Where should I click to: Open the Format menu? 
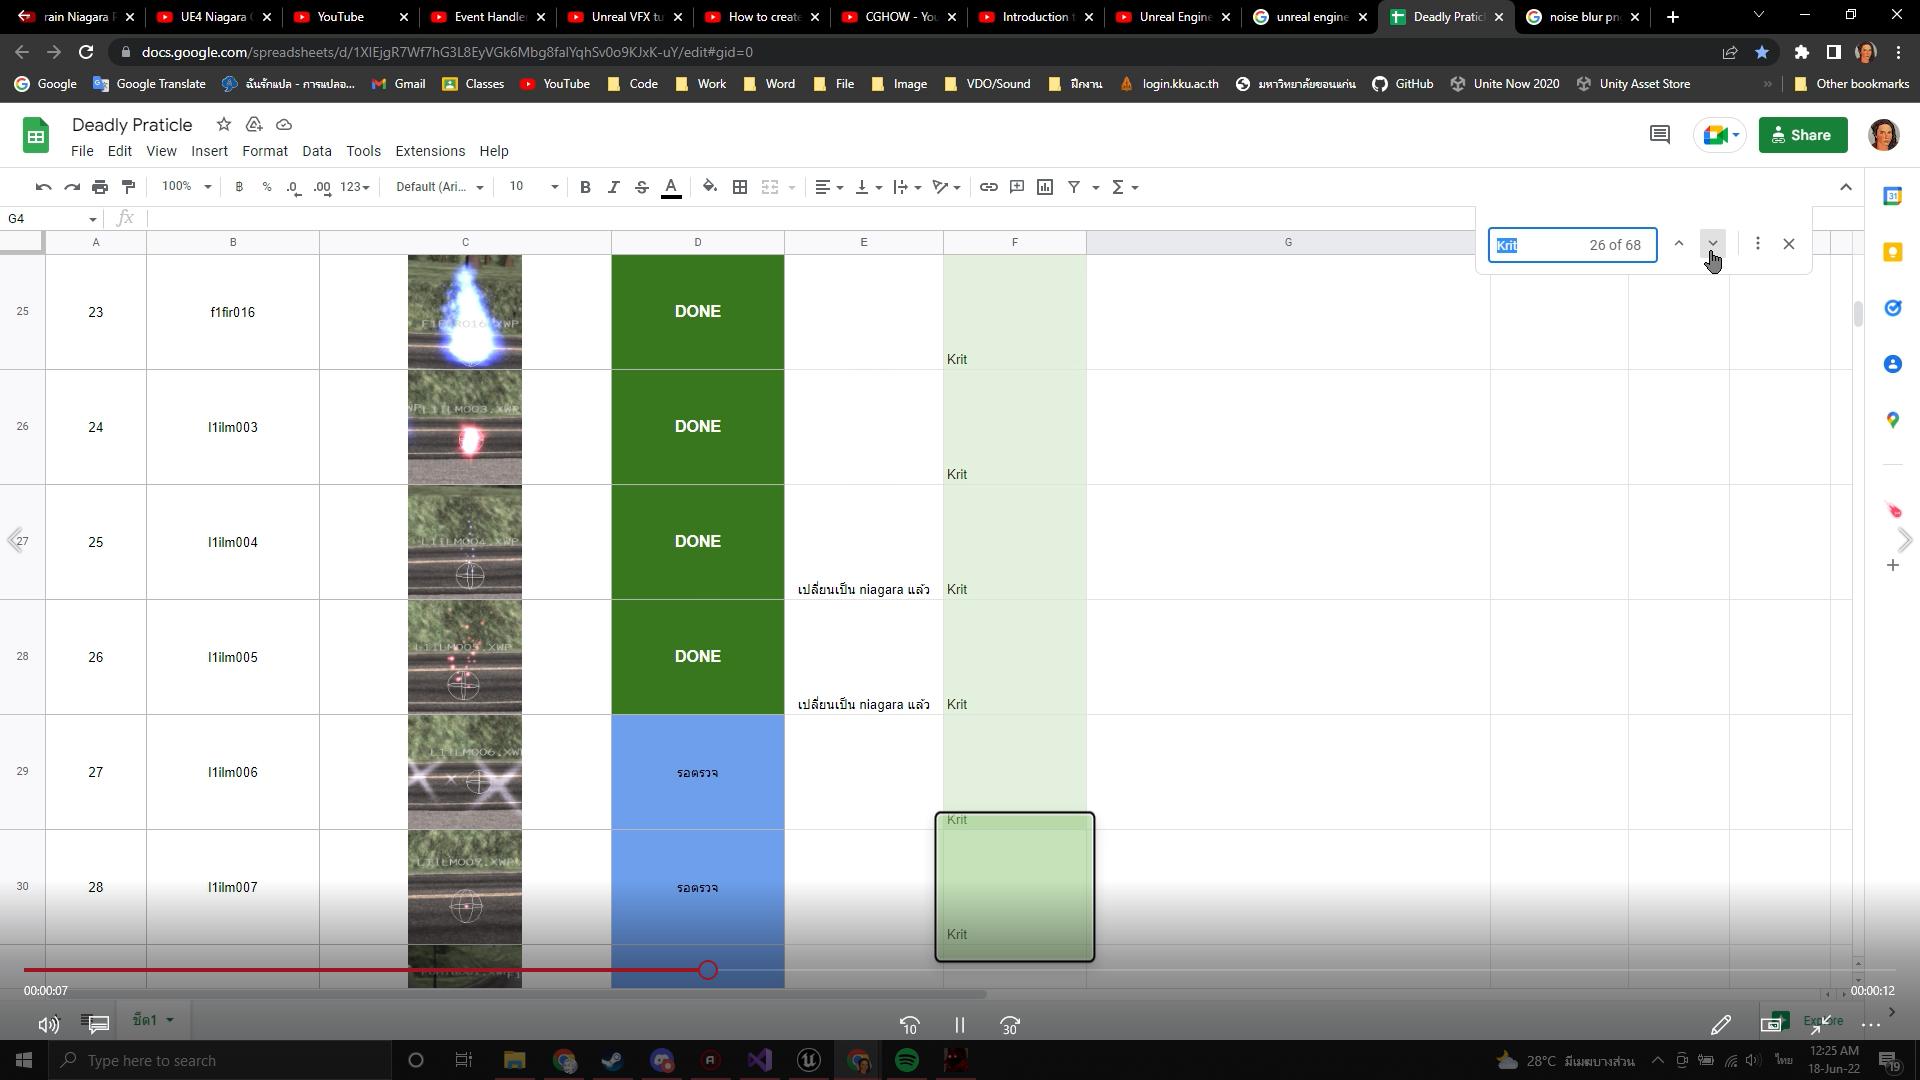pyautogui.click(x=264, y=151)
